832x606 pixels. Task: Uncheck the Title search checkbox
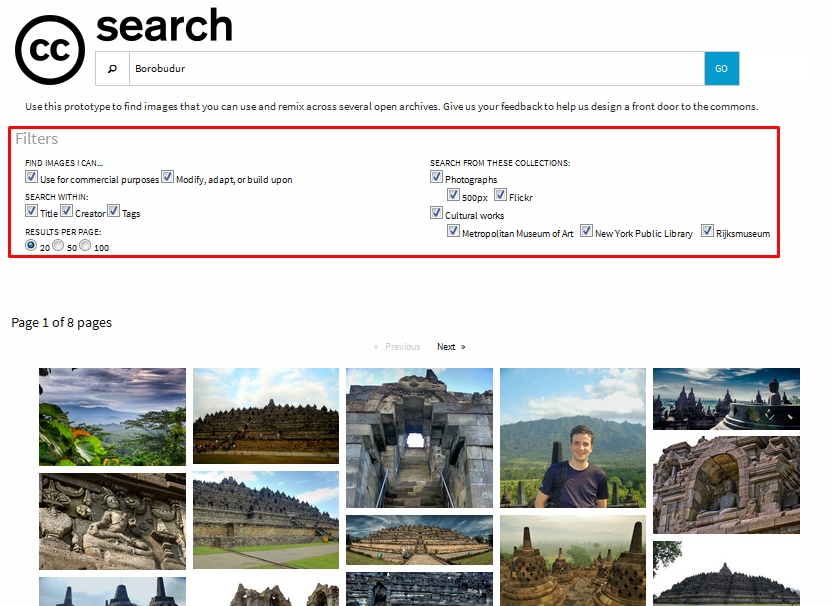[32, 211]
